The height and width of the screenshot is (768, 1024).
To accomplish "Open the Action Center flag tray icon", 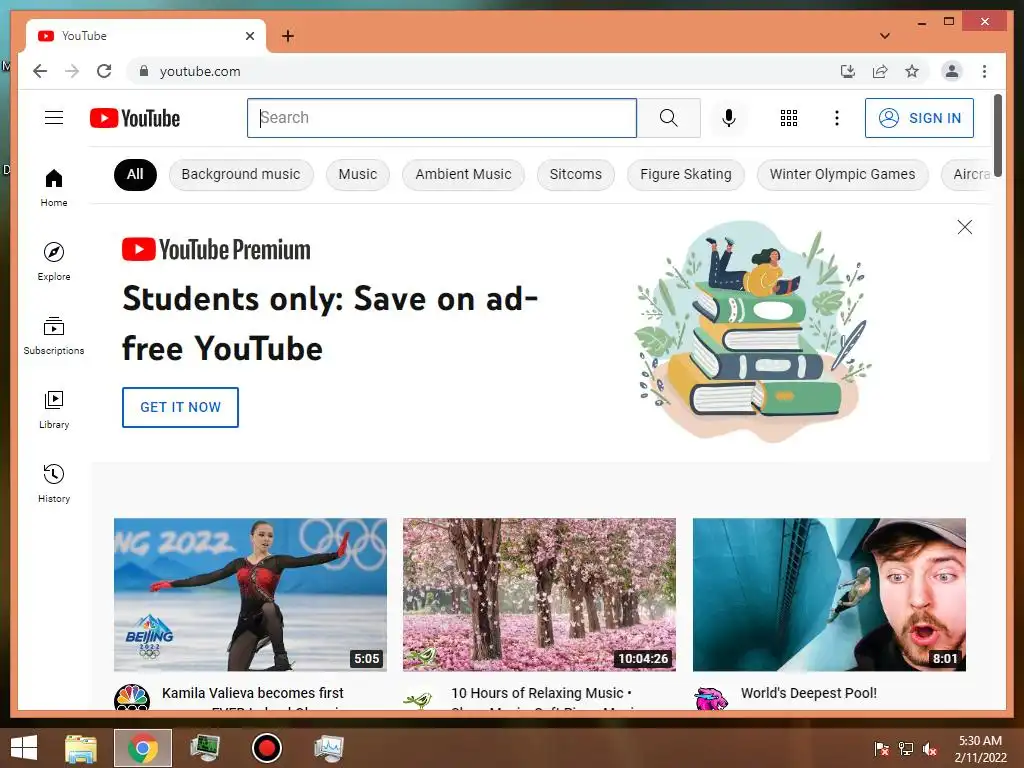I will click(x=882, y=748).
